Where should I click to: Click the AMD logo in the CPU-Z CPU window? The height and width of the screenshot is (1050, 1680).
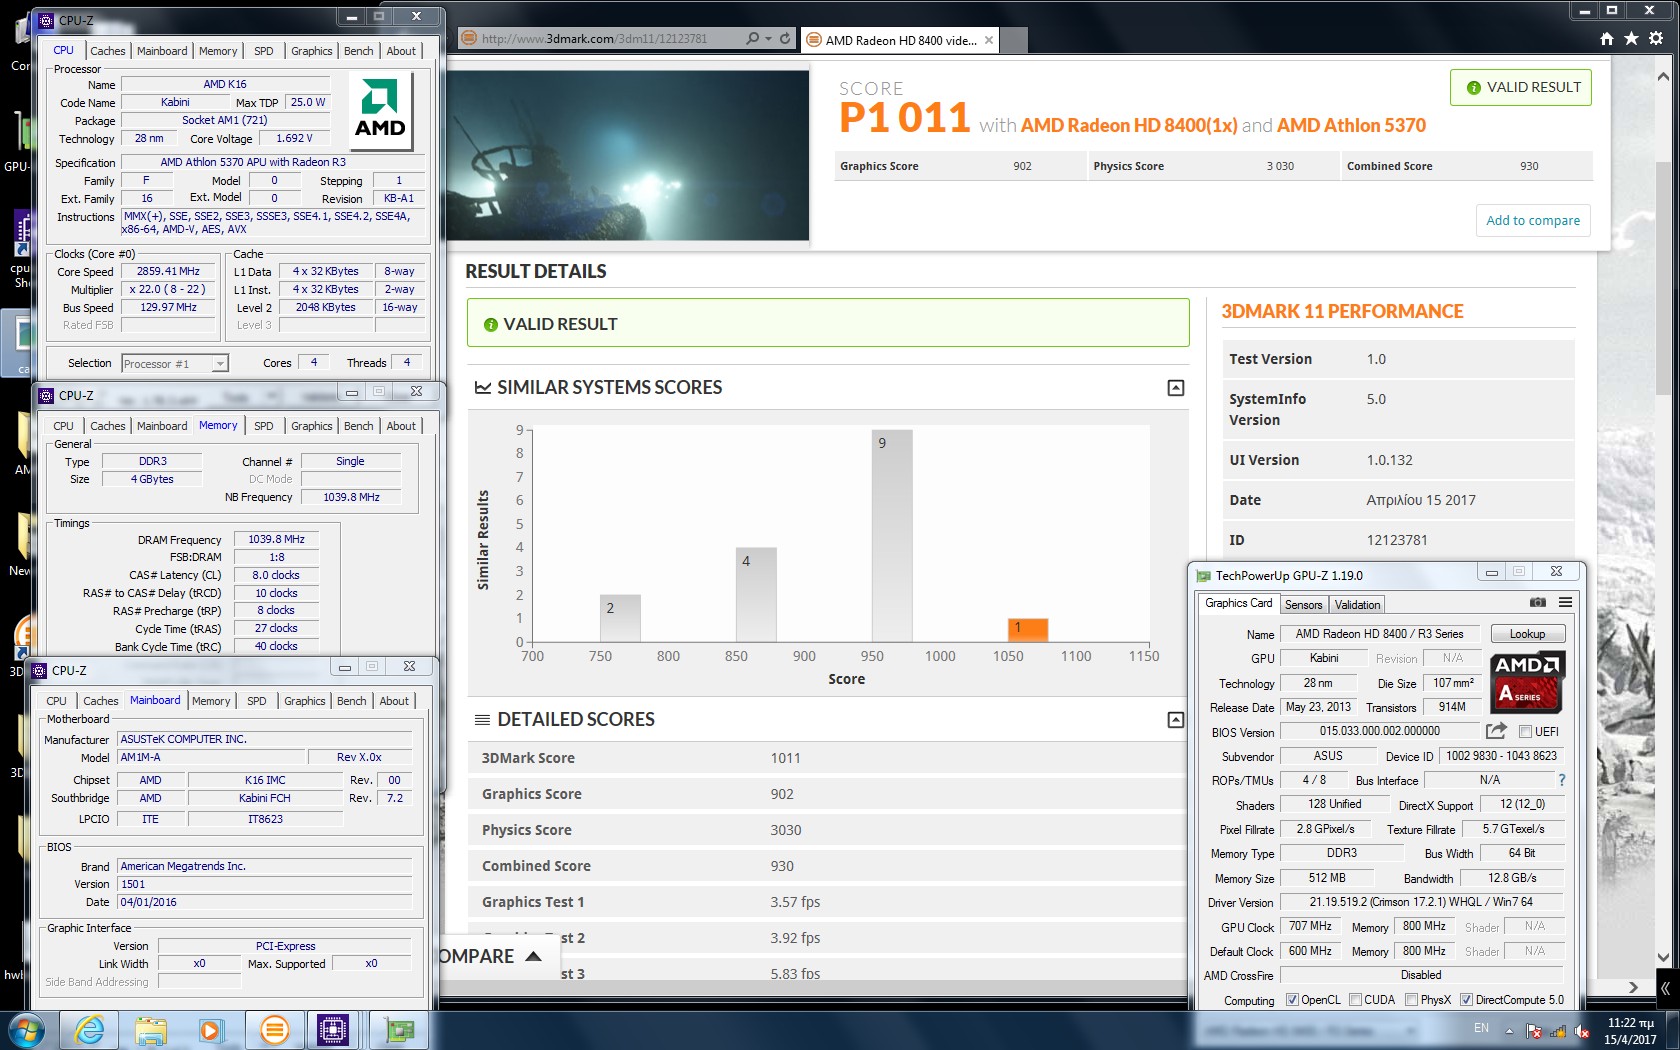[380, 112]
